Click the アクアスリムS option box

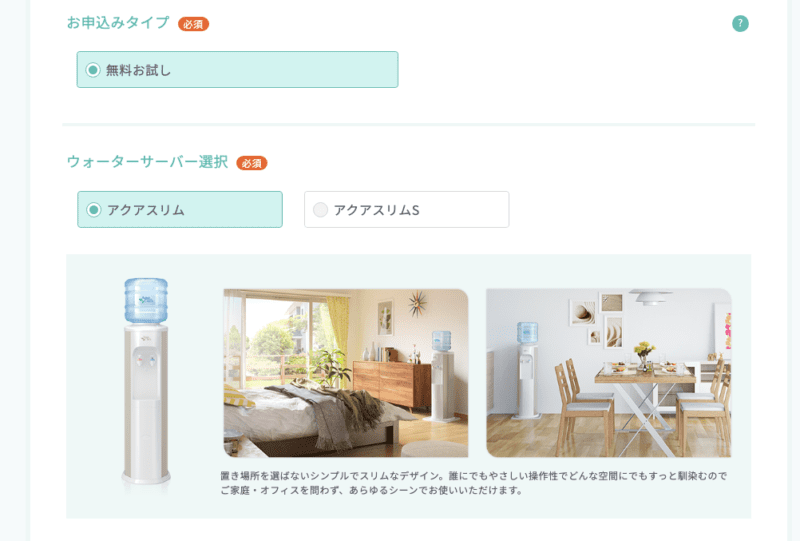click(407, 209)
